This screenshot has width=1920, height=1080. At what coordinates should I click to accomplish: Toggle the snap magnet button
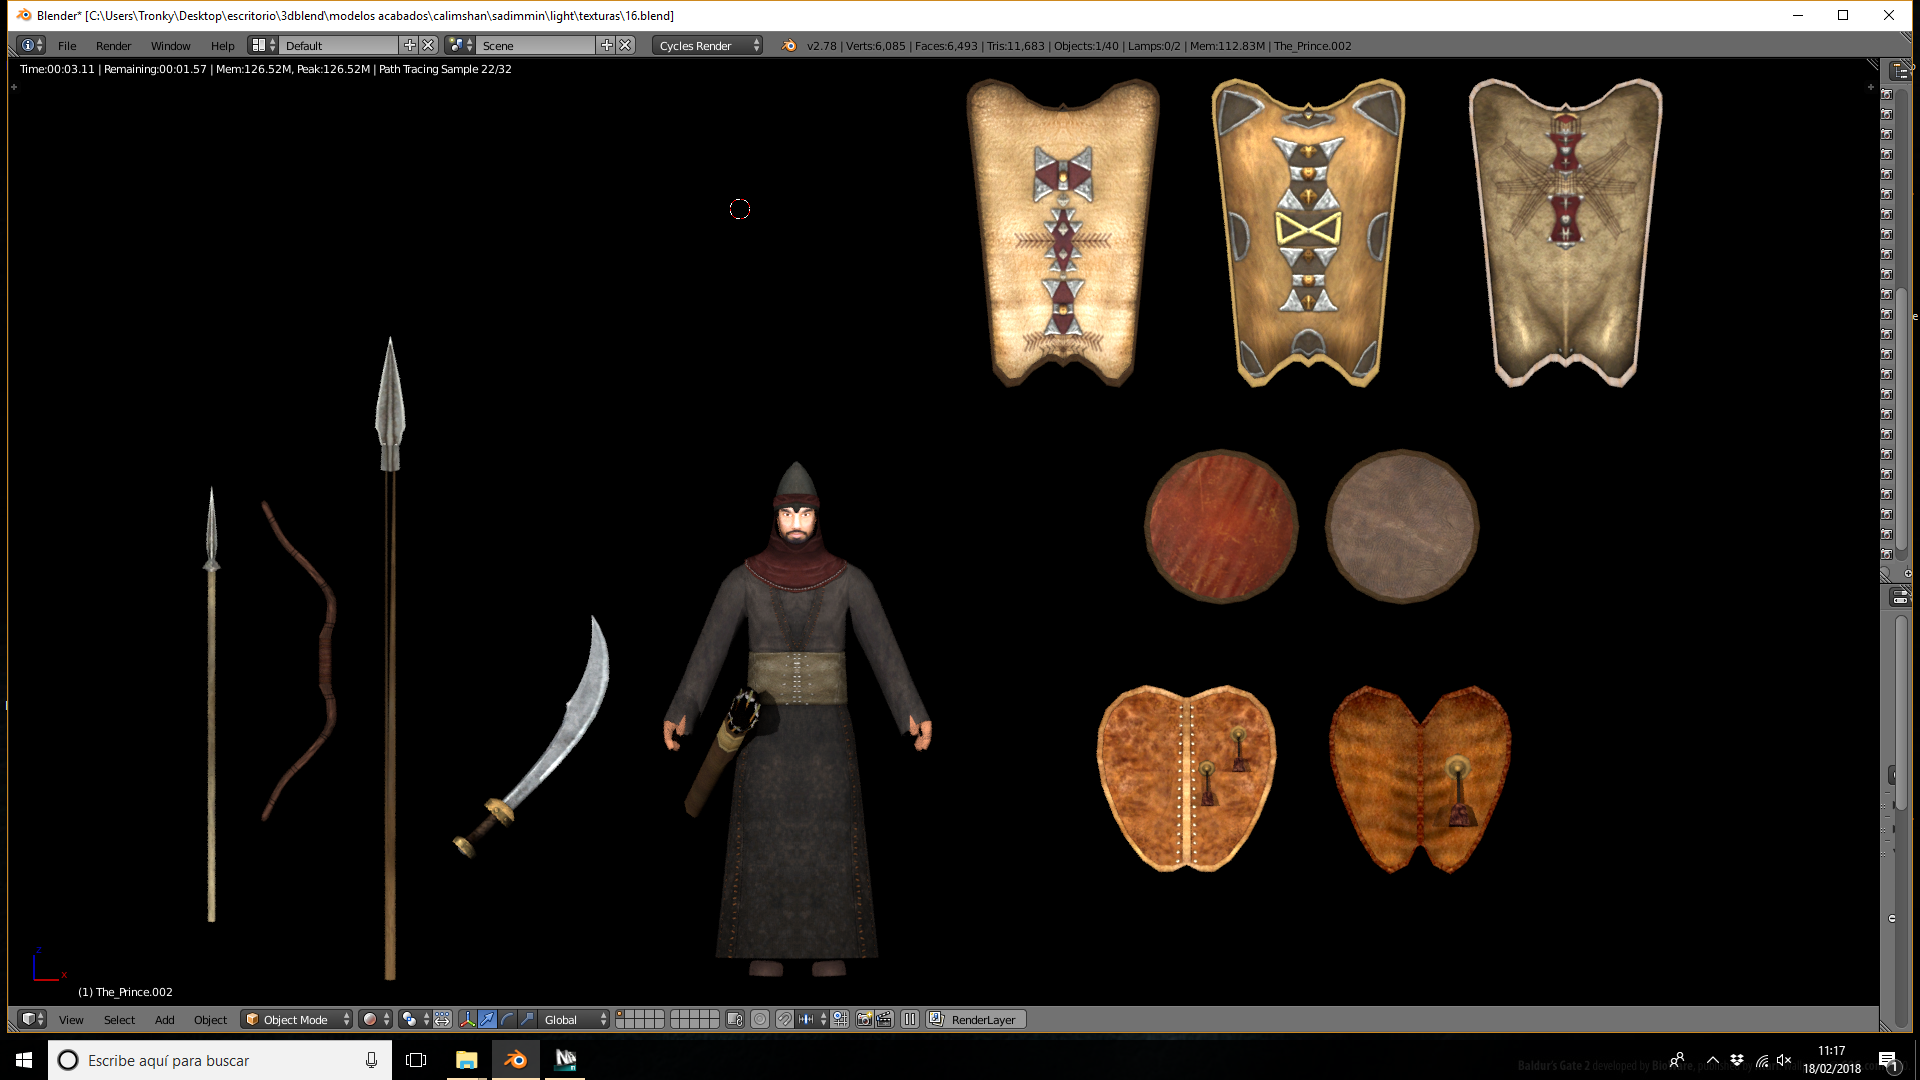785,1019
